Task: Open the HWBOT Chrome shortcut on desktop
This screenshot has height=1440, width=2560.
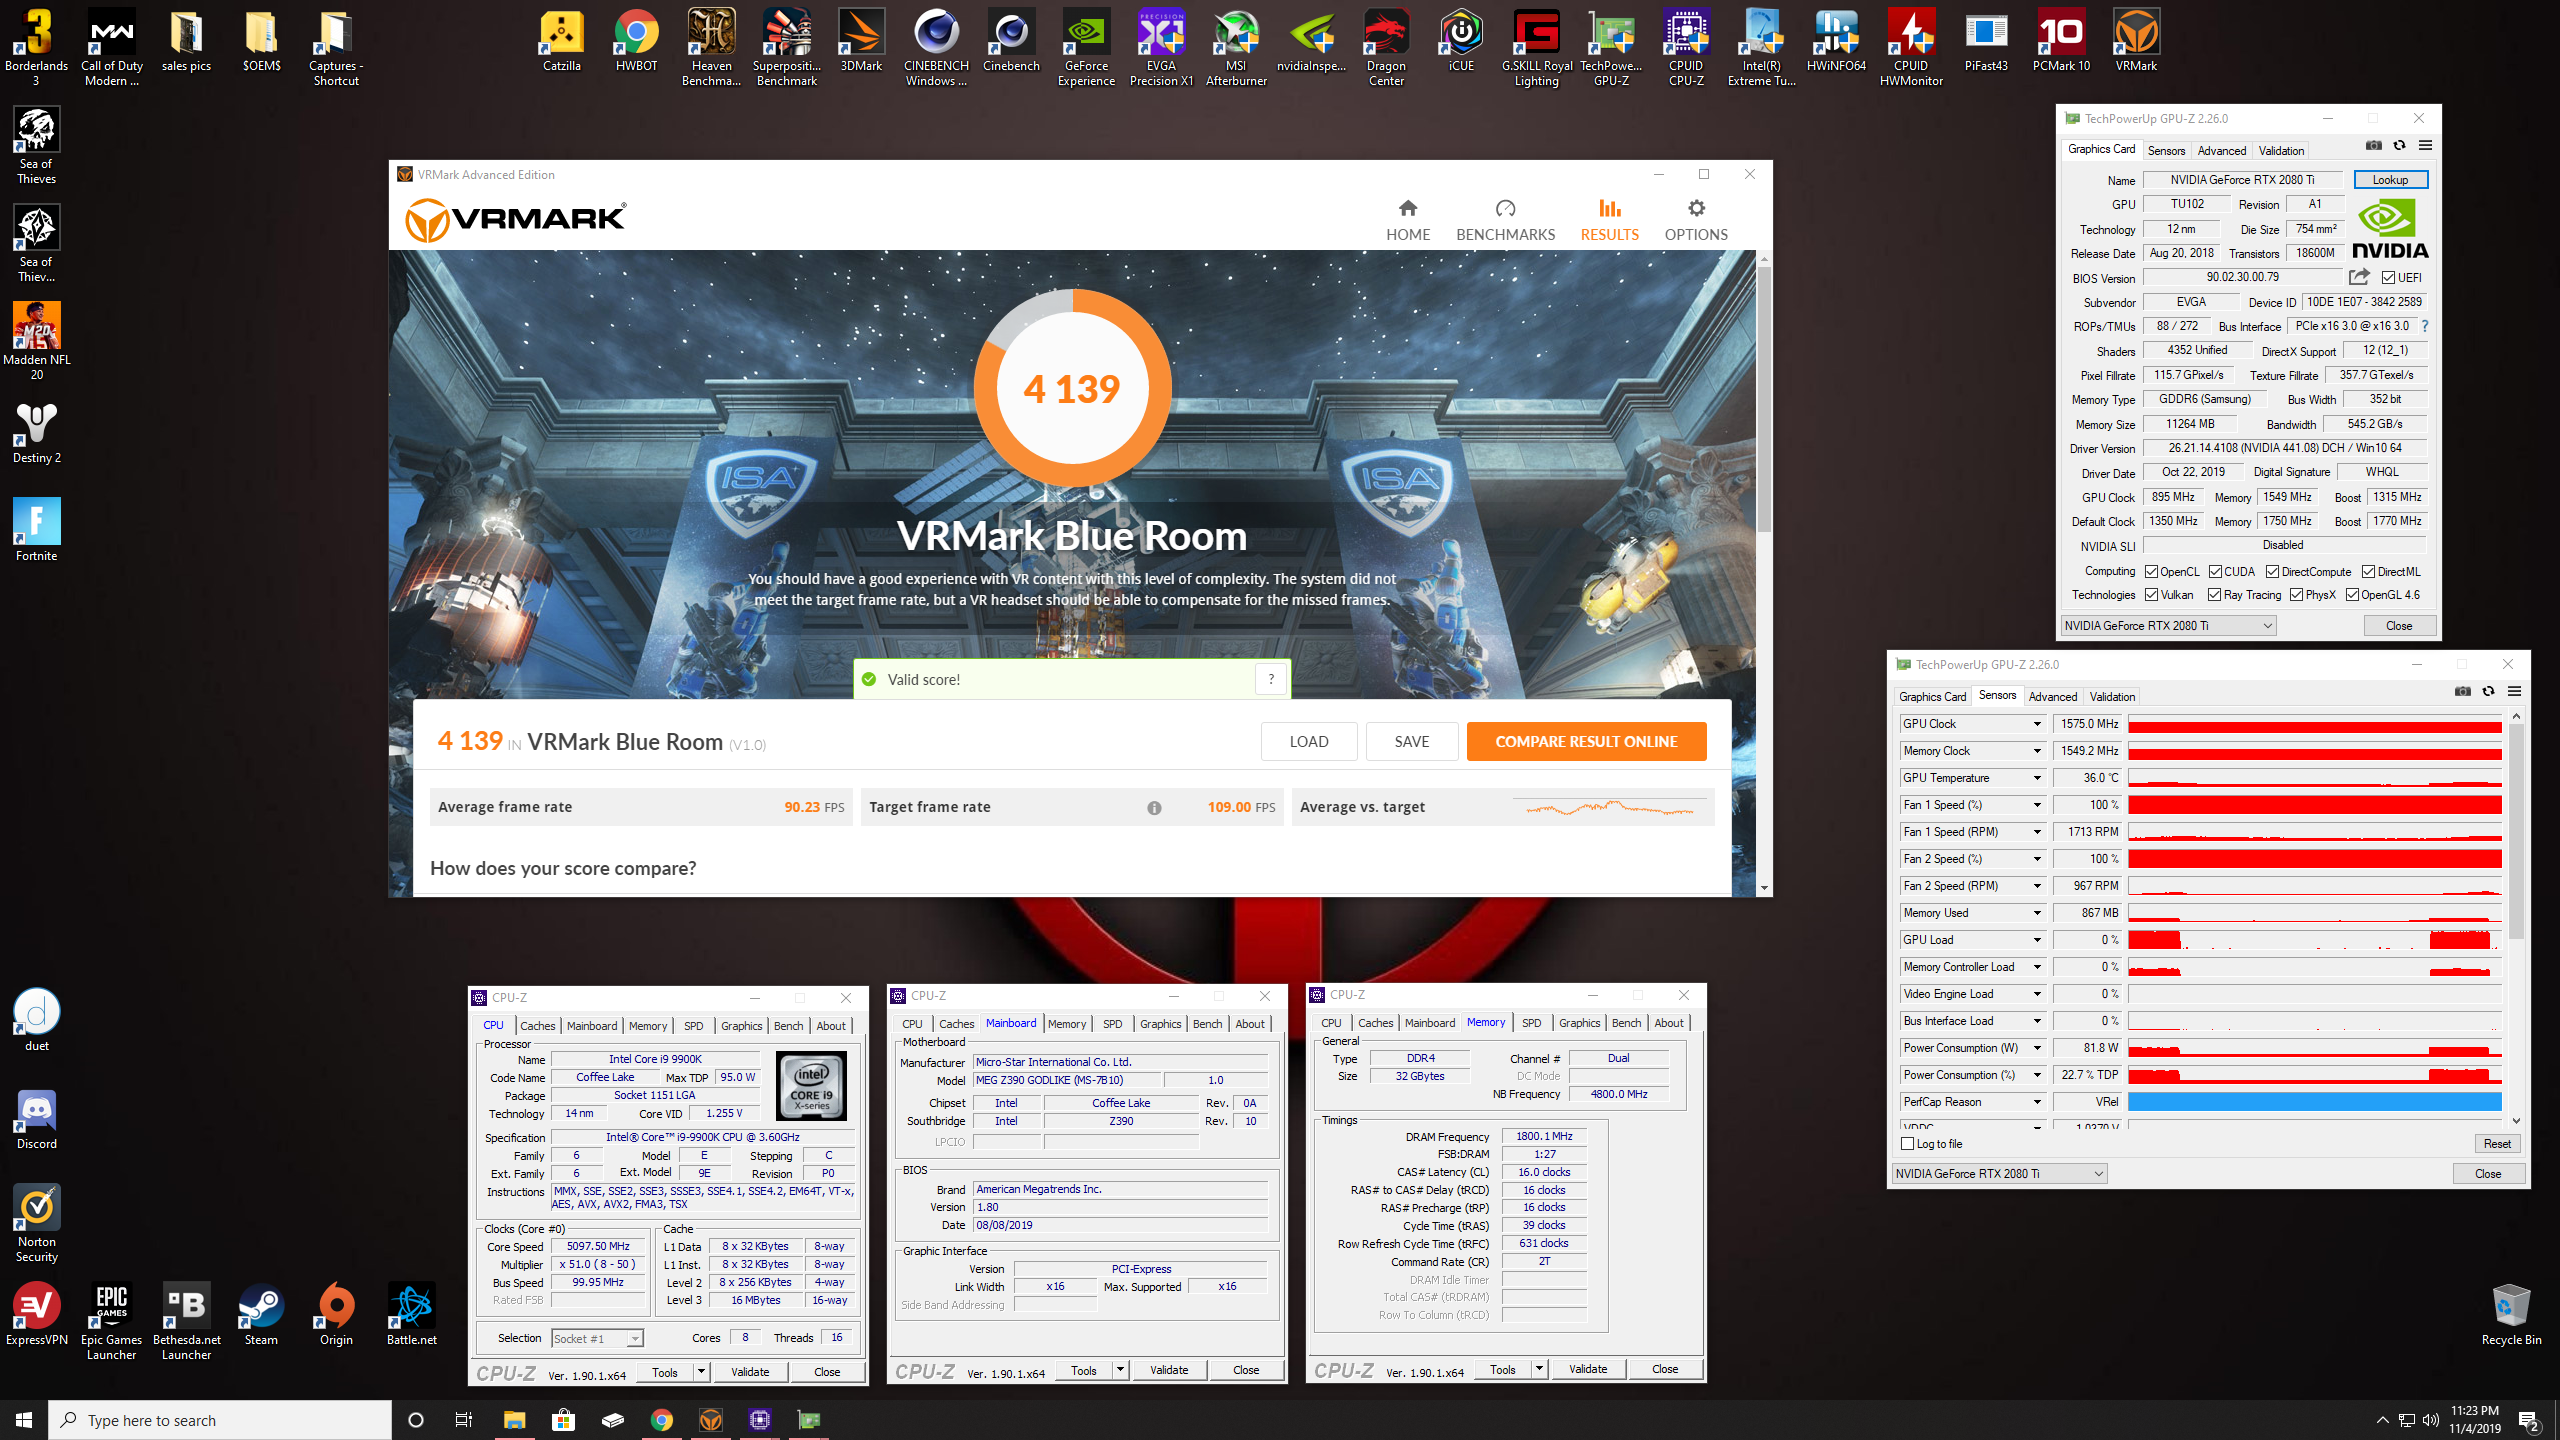Action: pos(636,41)
